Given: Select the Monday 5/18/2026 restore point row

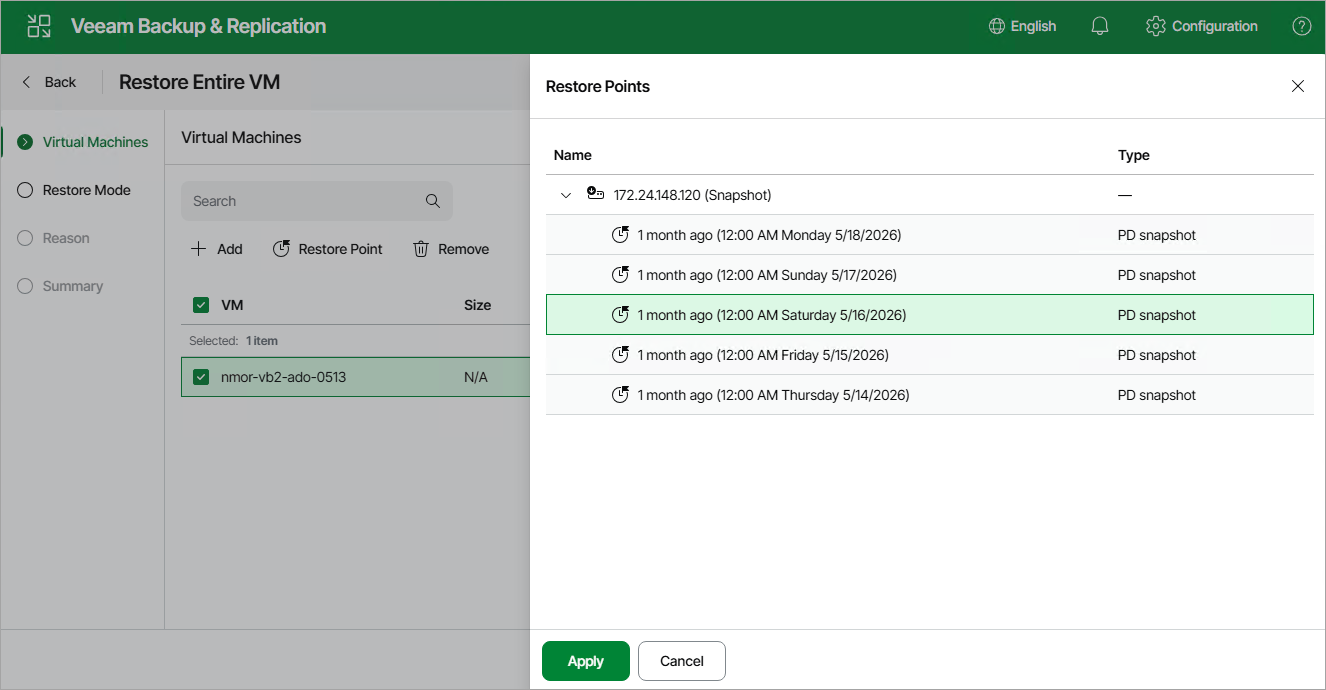Looking at the screenshot, I should (930, 235).
